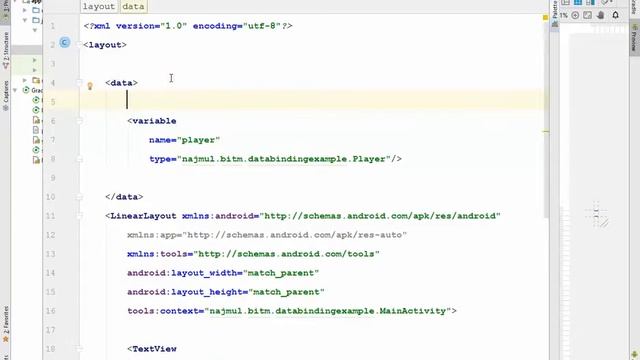Fold the <variable> tag at line 6
This screenshot has width=640, height=360.
click(x=80, y=121)
